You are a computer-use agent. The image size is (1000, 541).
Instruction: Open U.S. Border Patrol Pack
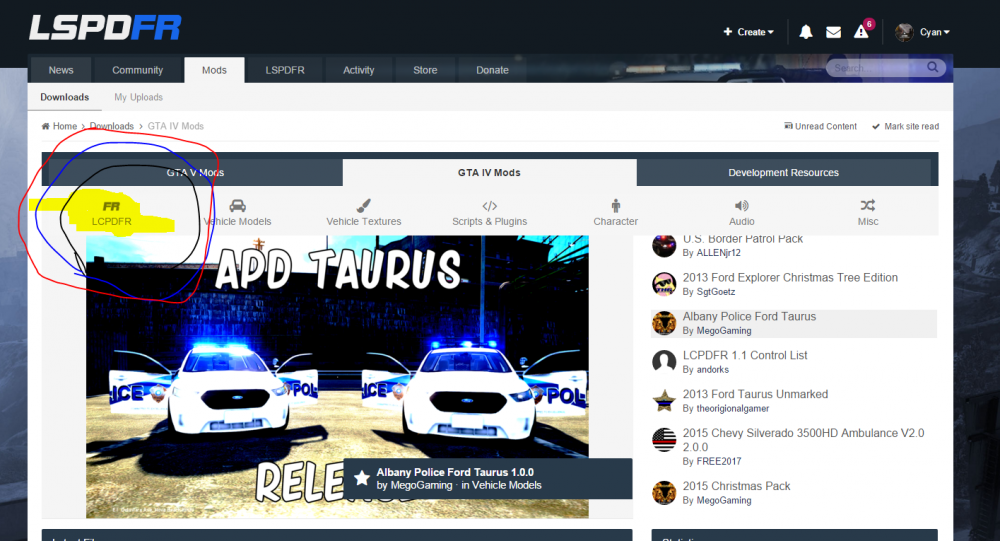point(743,239)
